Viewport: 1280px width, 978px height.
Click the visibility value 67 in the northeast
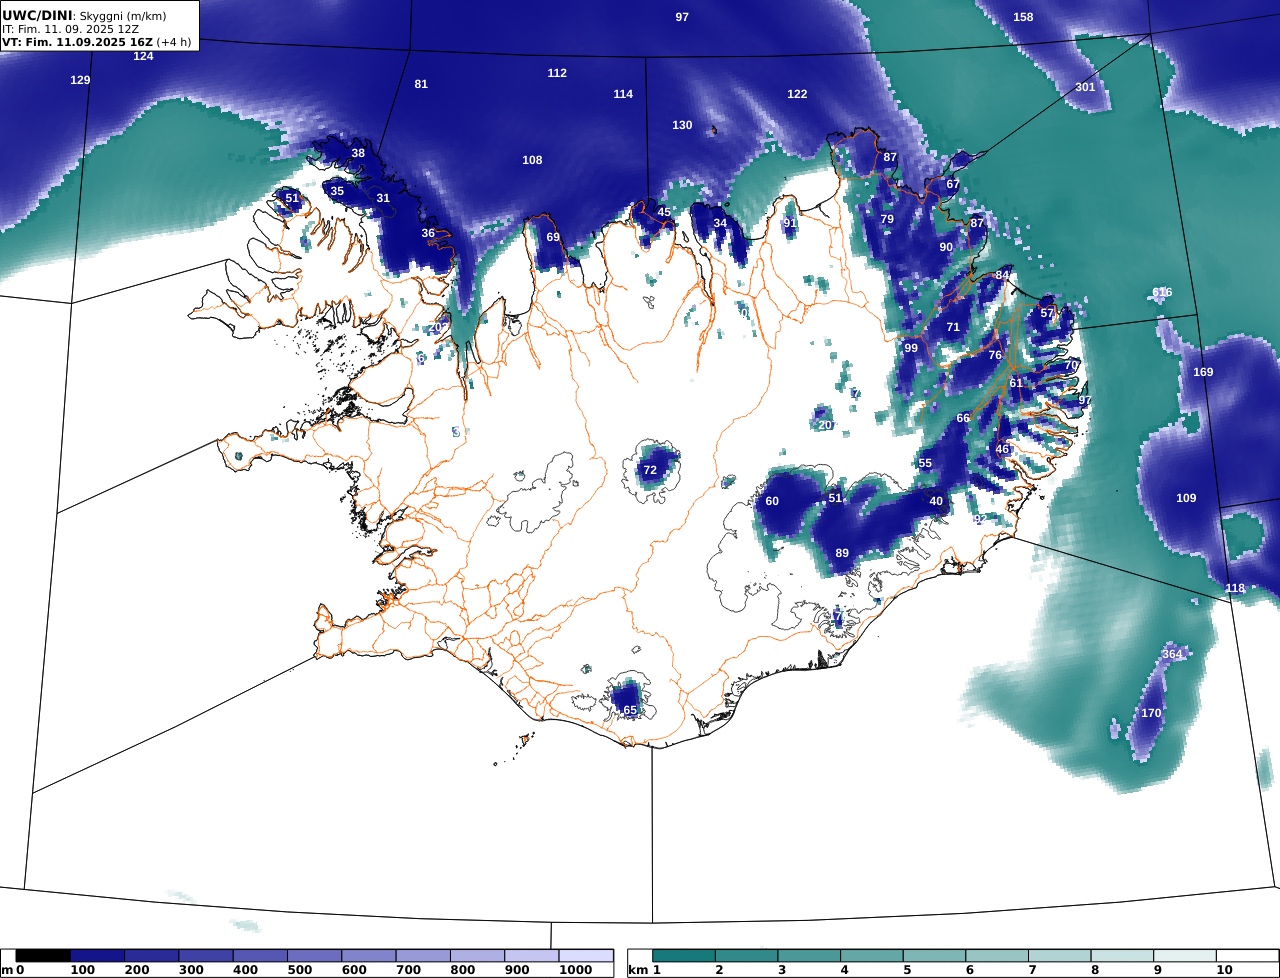click(953, 184)
